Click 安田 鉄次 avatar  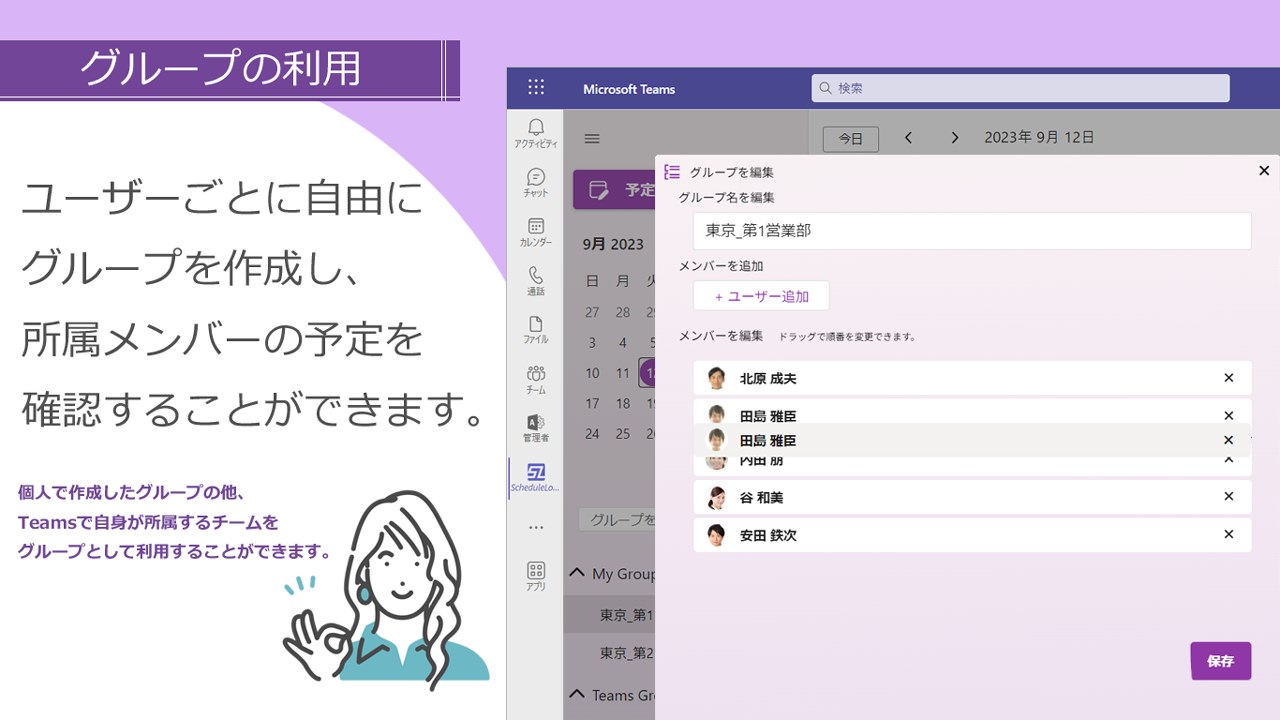tap(716, 535)
